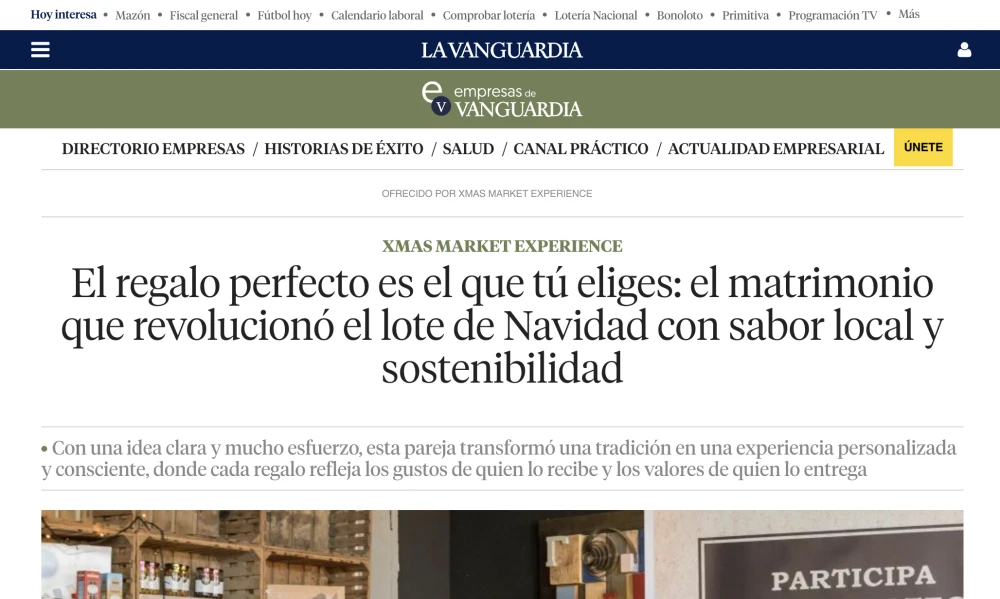Navigate to the Salud section
This screenshot has width=1000, height=599.
coord(468,149)
